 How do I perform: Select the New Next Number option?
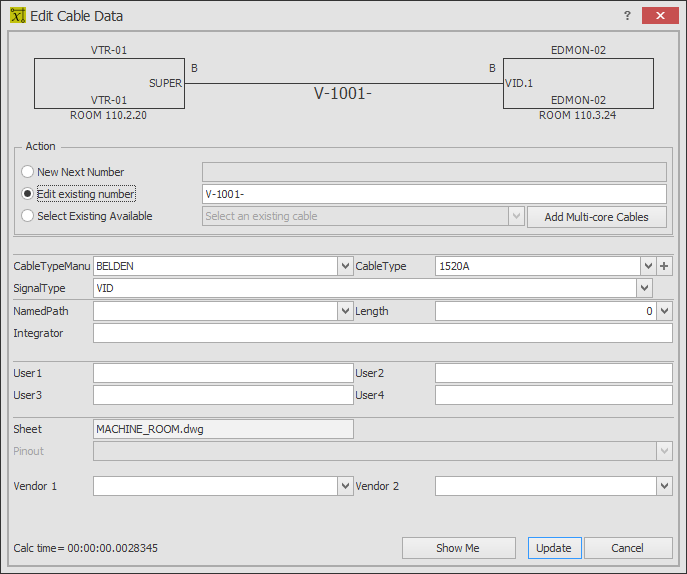click(27, 172)
